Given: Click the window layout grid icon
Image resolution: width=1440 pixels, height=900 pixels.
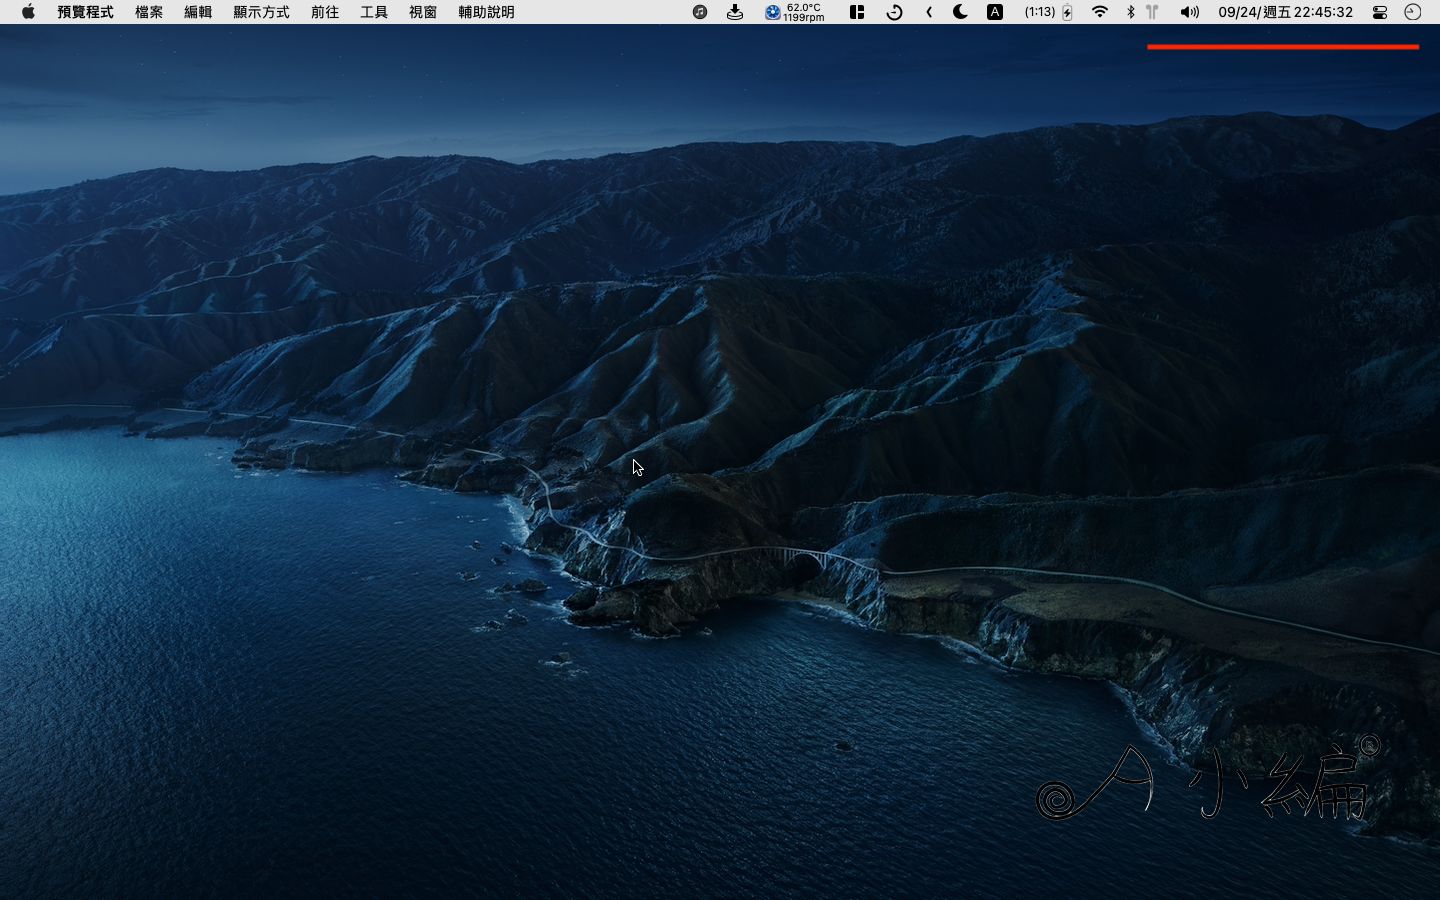Looking at the screenshot, I should 857,12.
